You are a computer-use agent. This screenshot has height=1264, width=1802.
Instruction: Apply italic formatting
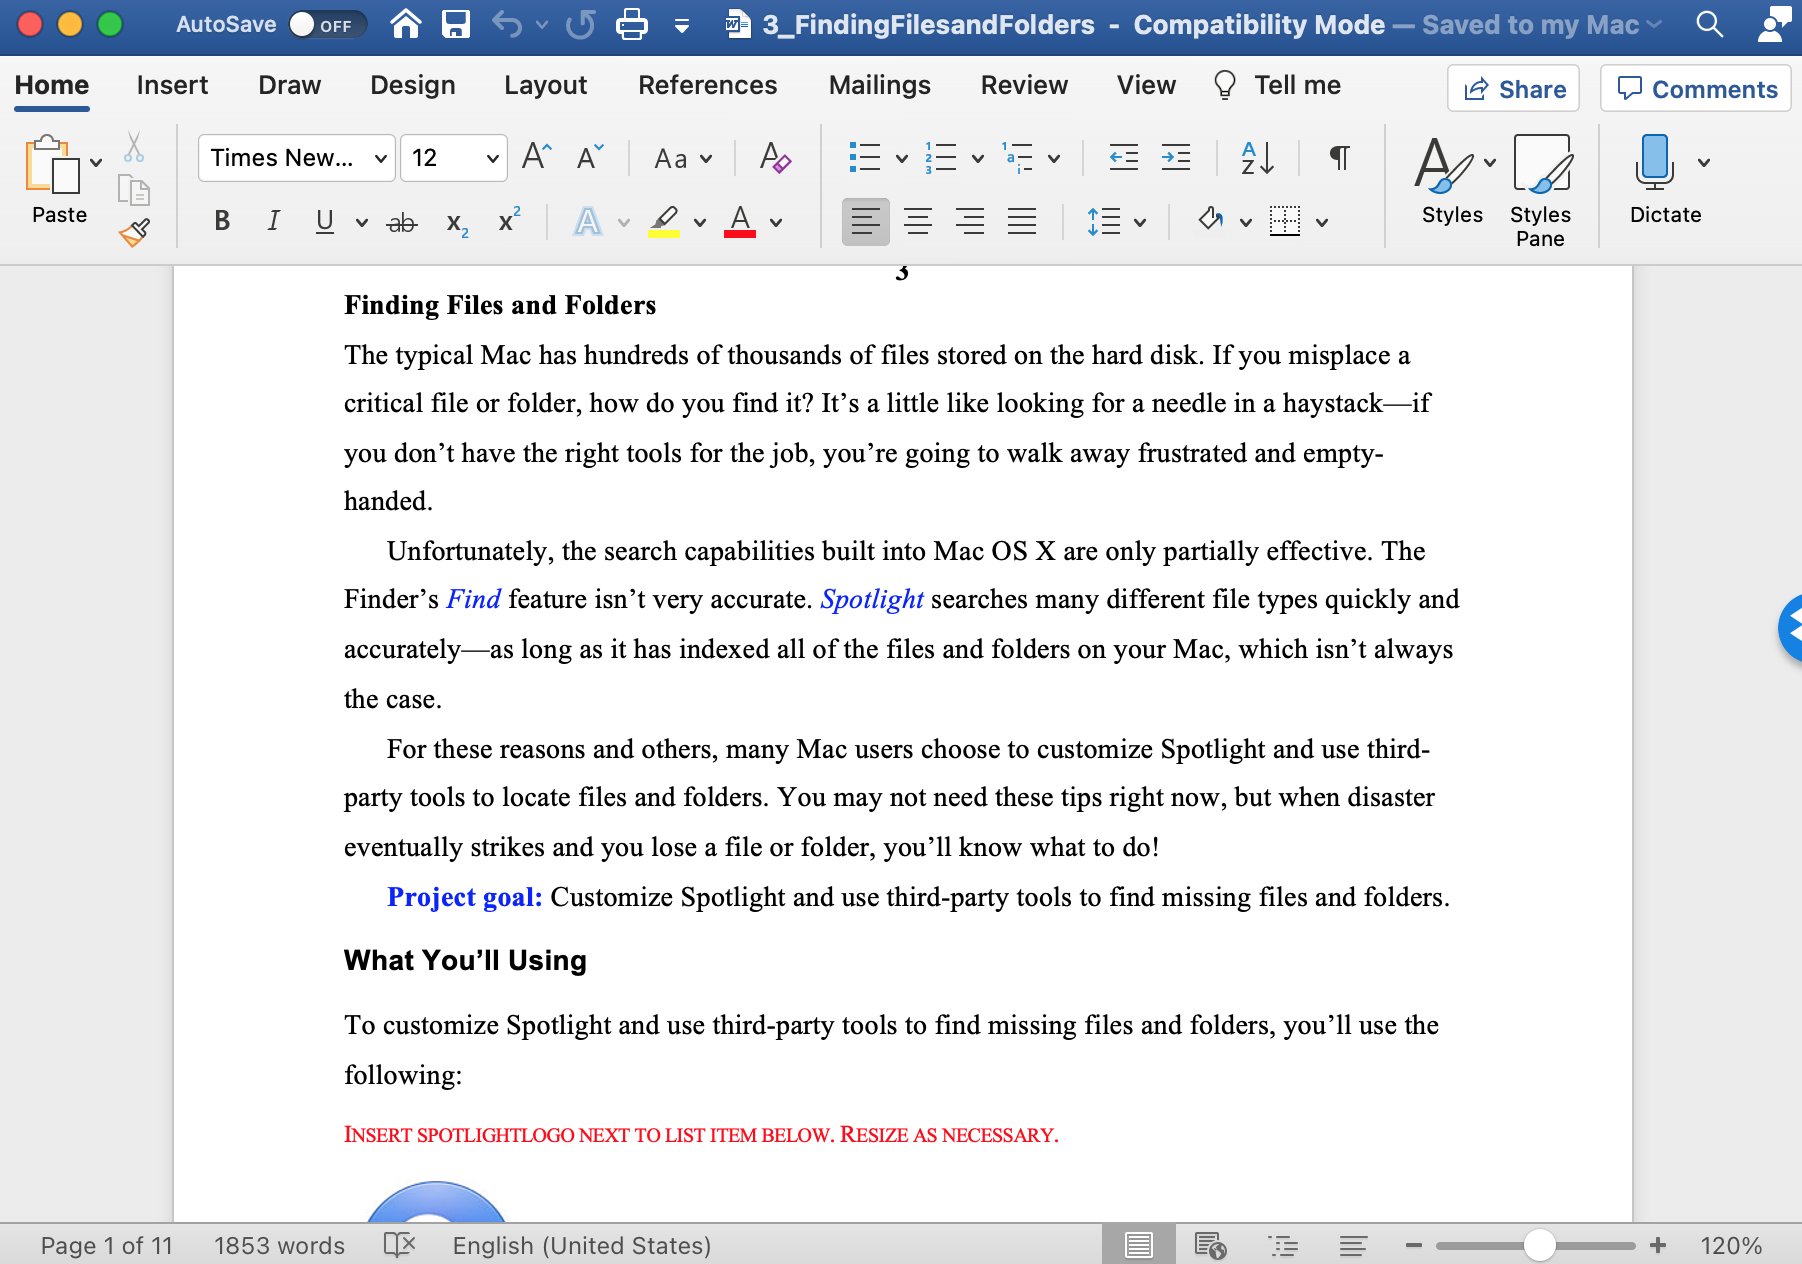272,221
